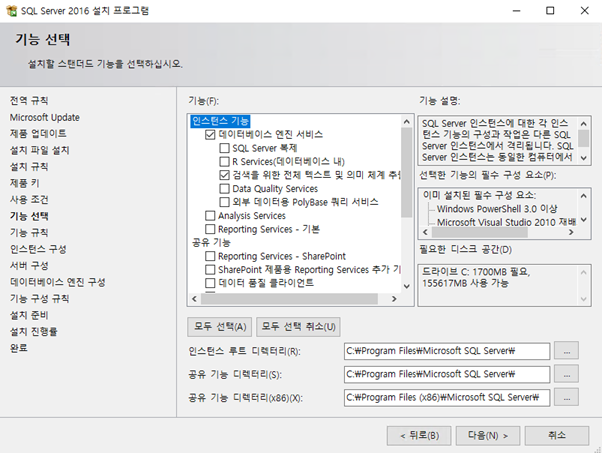Viewport: 602px width, 453px height.
Task: Click the 기능 규칙 step in sidebar
Action: click(x=29, y=233)
